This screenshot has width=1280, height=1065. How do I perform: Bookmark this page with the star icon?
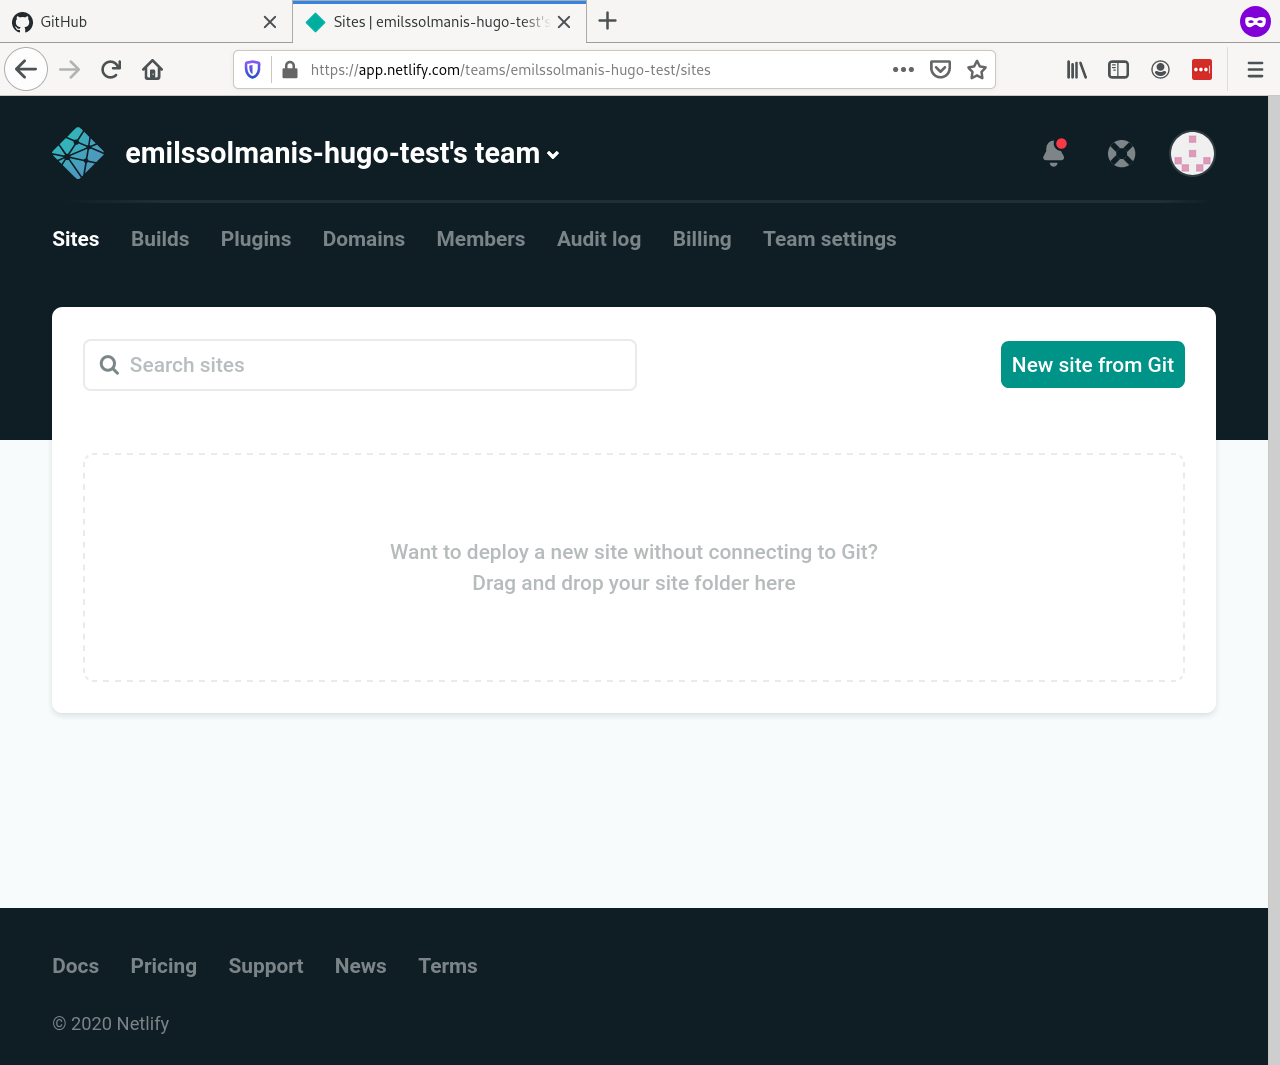coord(977,69)
